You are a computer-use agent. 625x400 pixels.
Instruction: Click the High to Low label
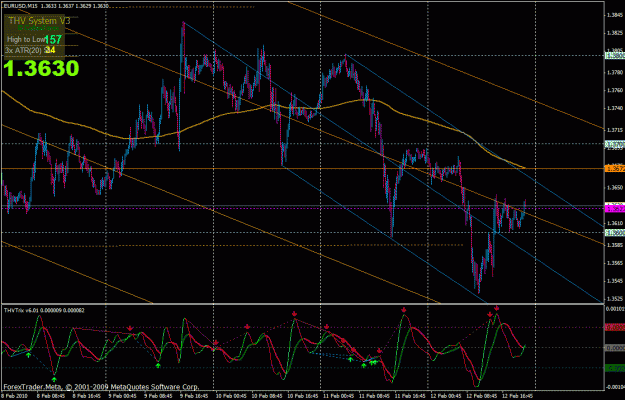[x=26, y=39]
